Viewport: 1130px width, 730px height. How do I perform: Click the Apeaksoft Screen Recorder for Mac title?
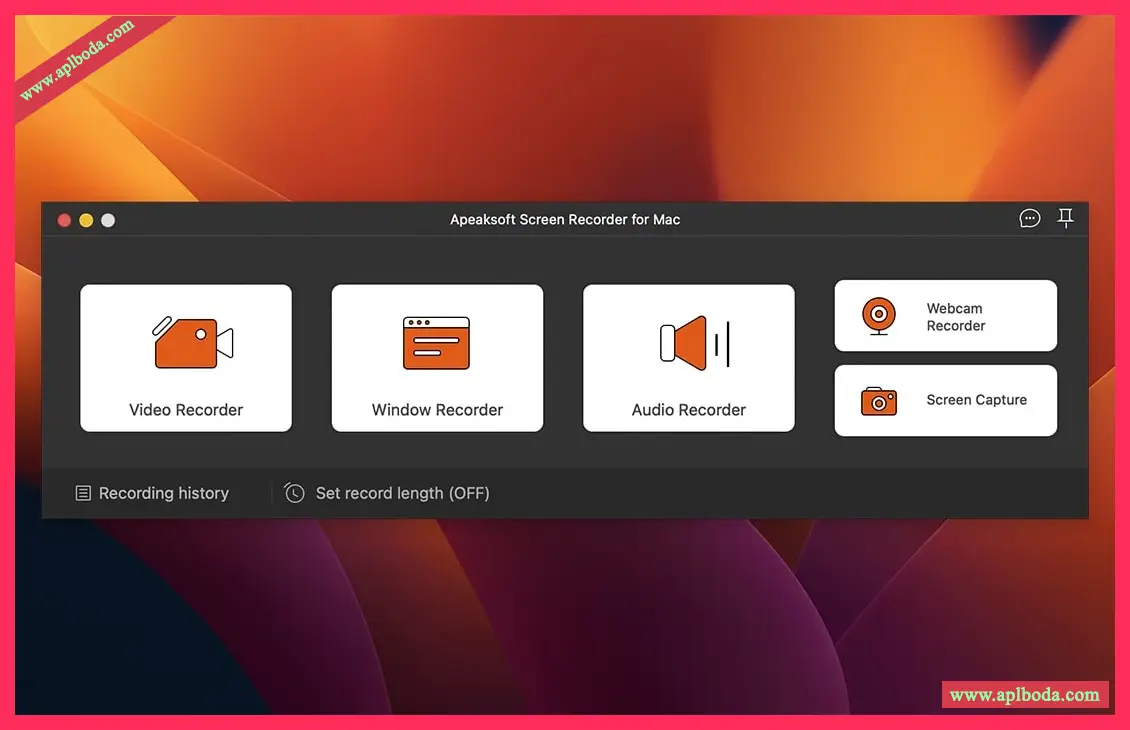(565, 219)
